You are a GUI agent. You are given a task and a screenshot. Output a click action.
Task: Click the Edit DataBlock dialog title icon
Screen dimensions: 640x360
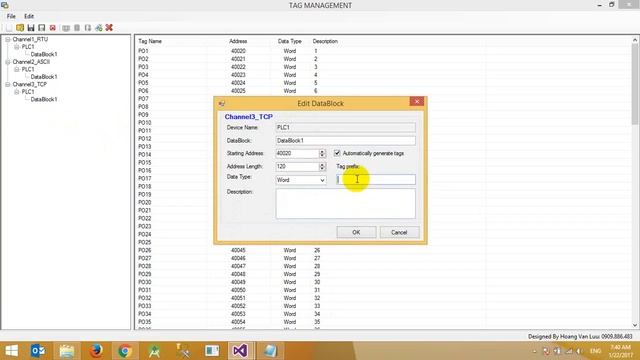[x=222, y=104]
